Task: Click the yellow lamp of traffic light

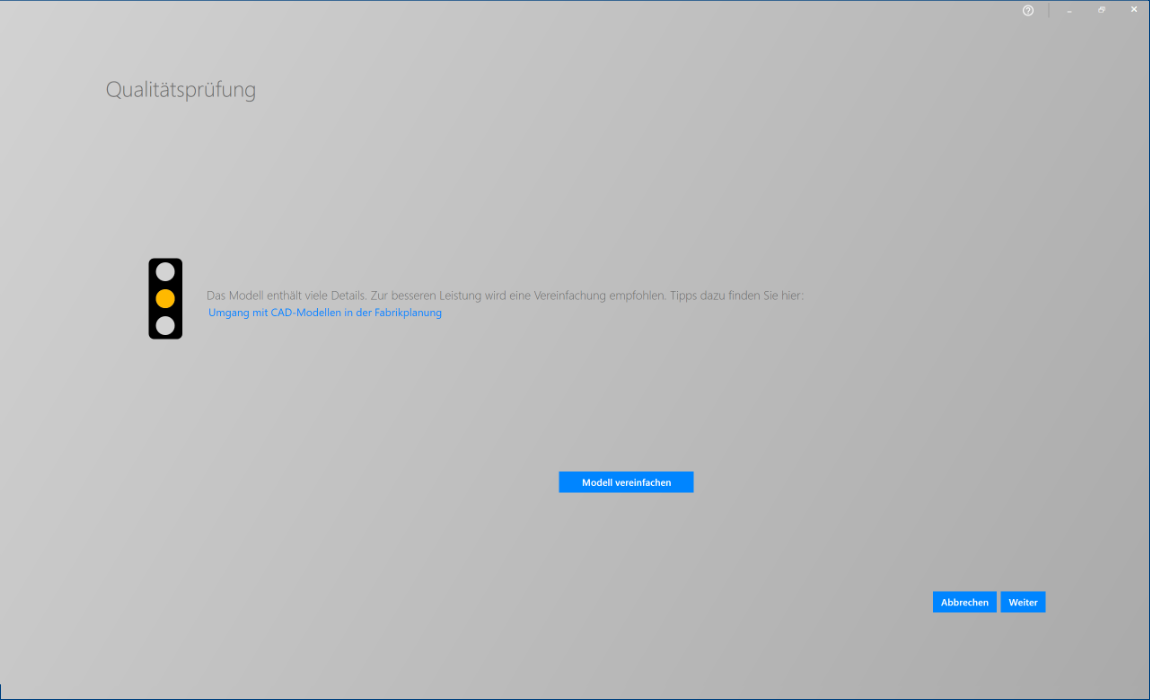Action: point(165,299)
